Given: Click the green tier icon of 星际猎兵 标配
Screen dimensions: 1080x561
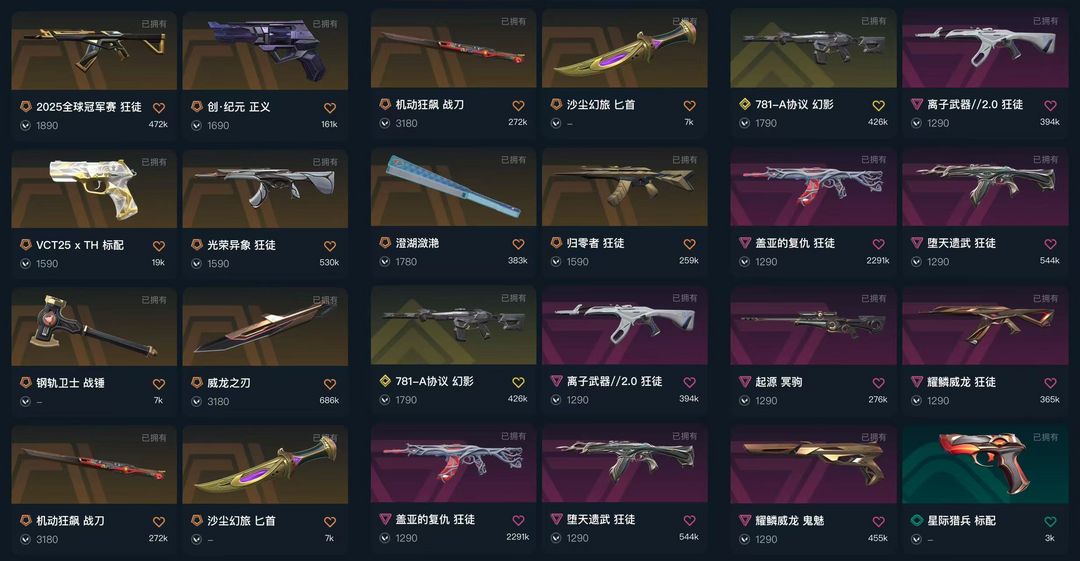Looking at the screenshot, I should pos(916,520).
